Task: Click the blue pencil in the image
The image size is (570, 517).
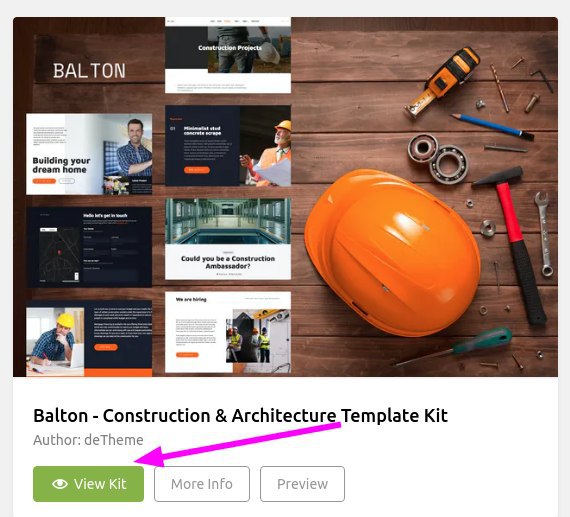Action: click(491, 126)
